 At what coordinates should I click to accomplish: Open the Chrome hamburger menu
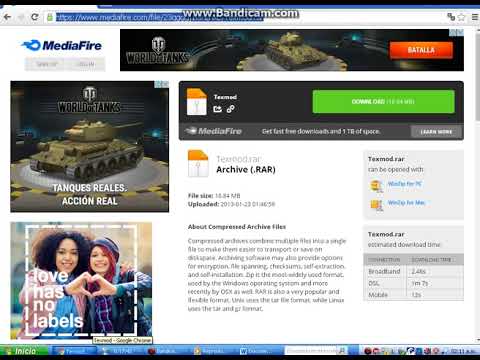475,17
